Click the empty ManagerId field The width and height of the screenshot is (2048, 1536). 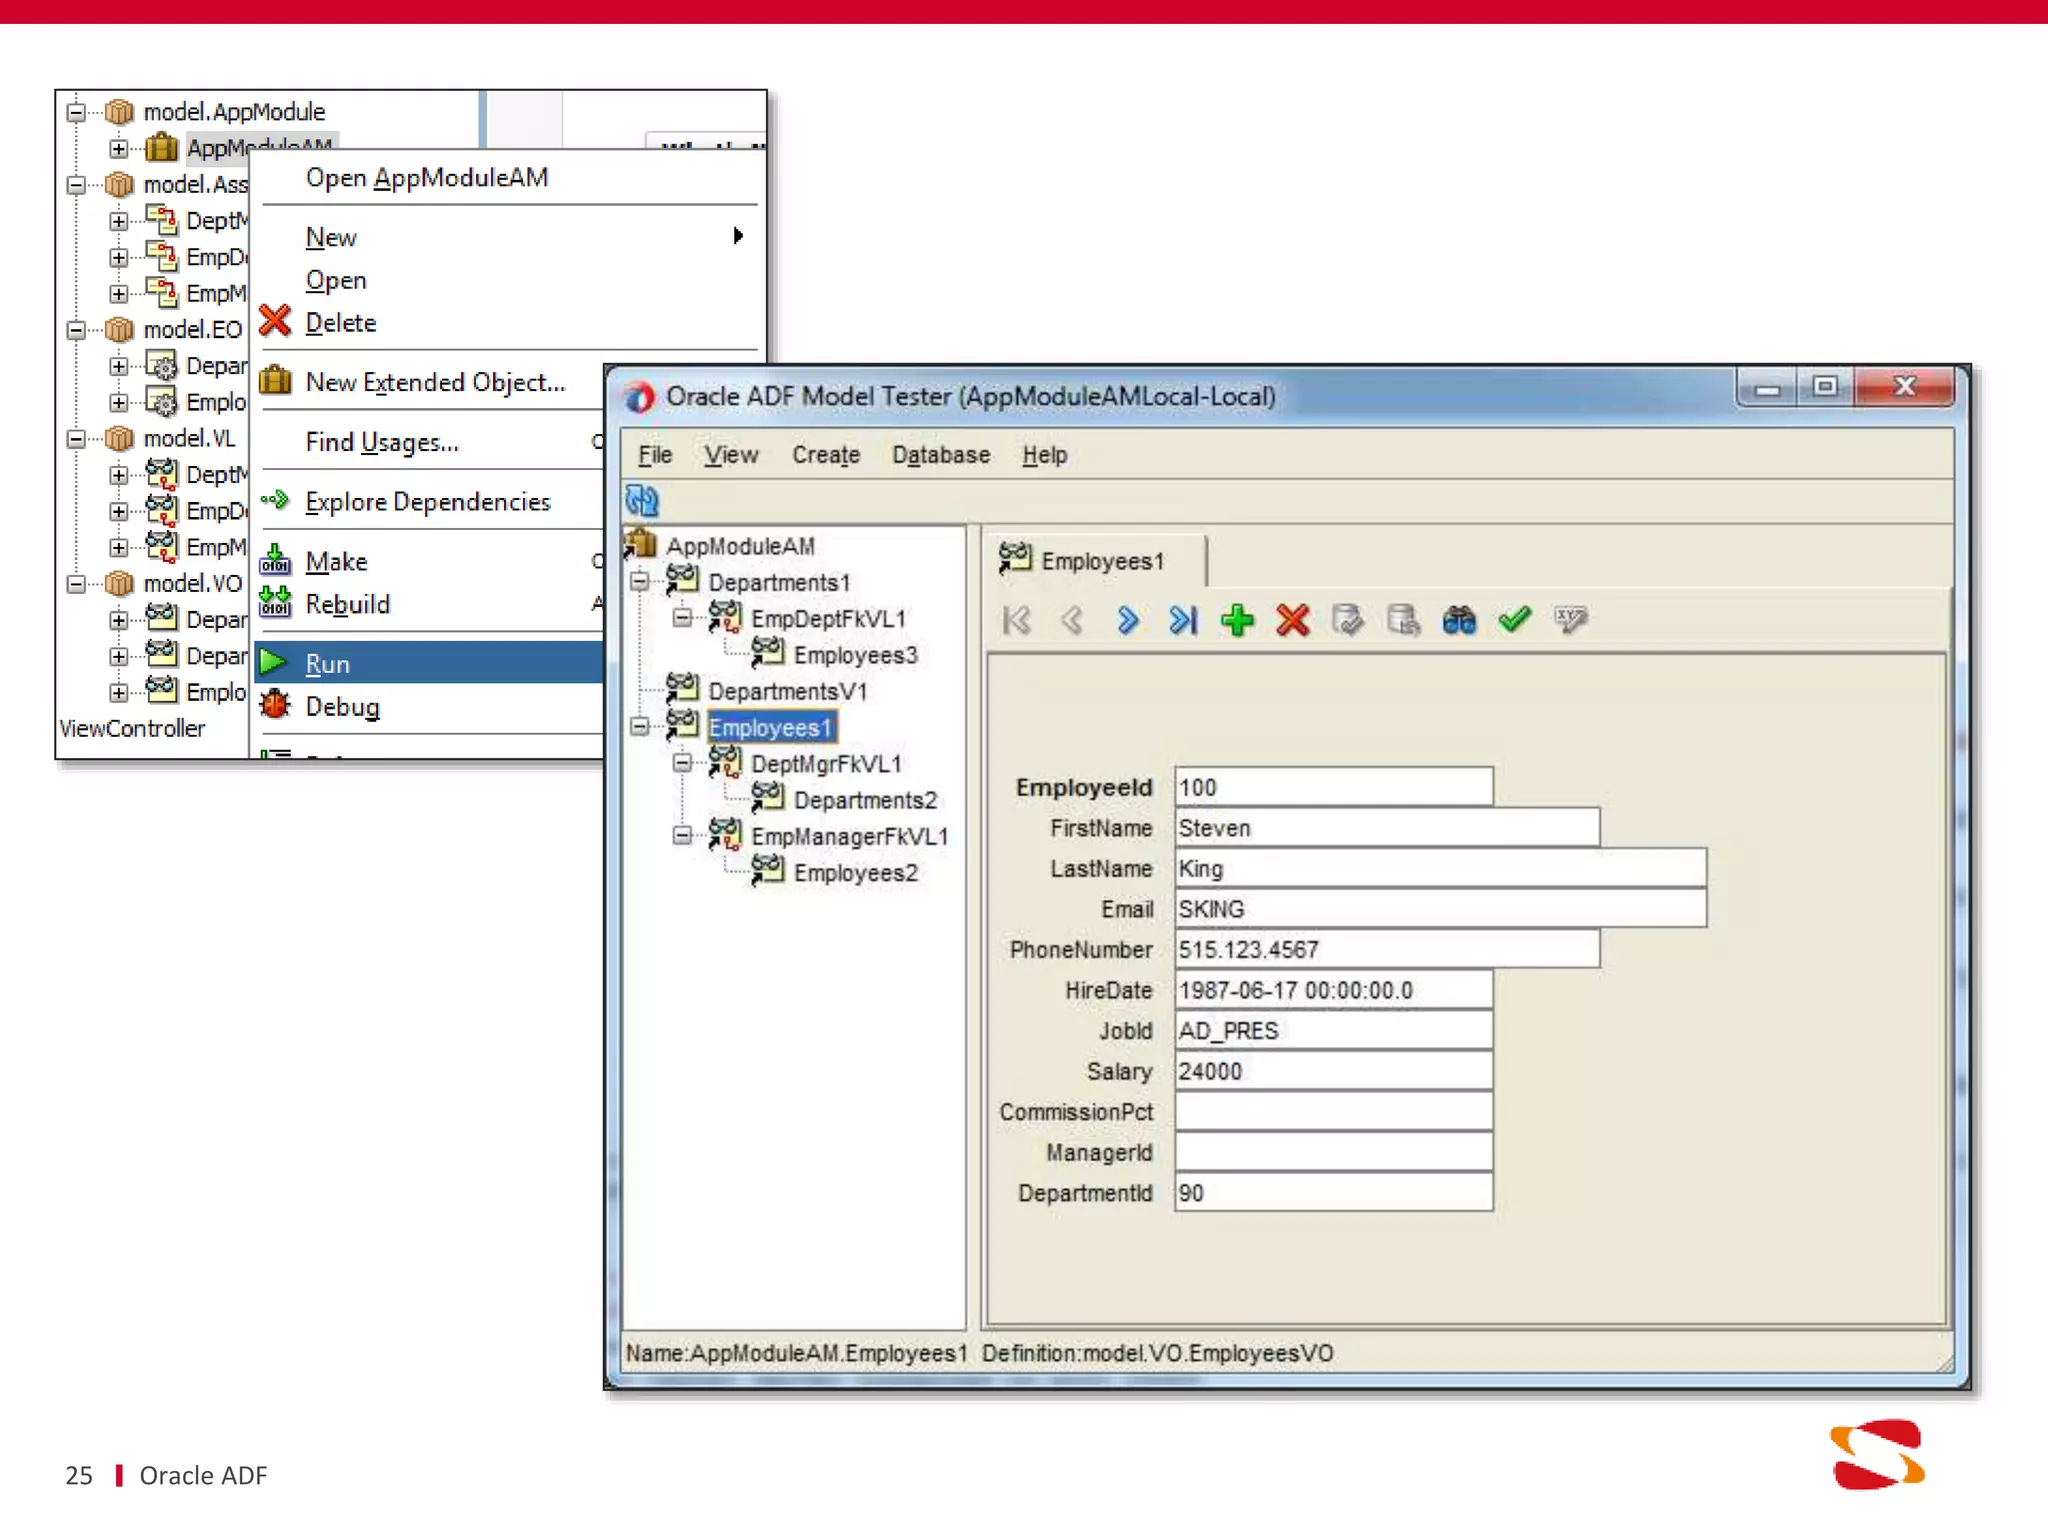pyautogui.click(x=1334, y=1153)
